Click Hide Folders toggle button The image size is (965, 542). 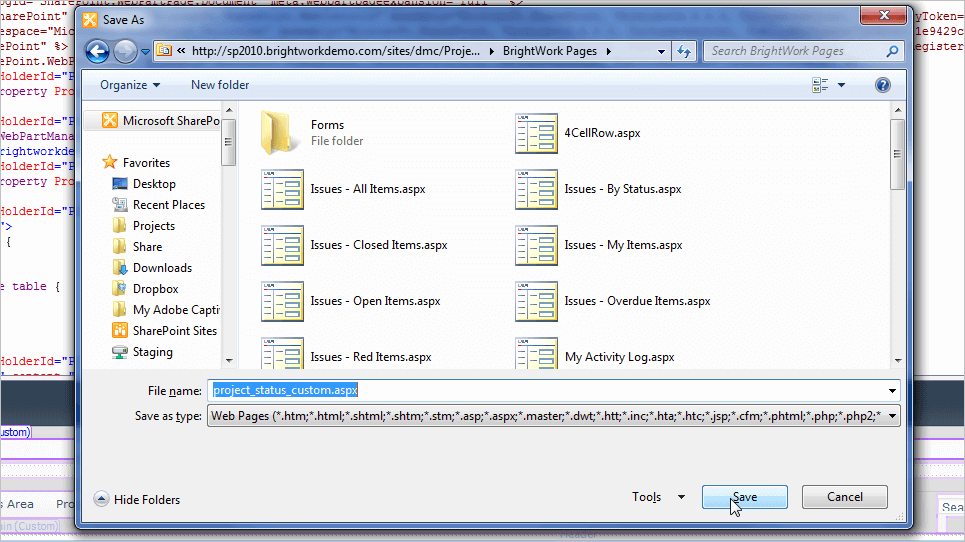tap(137, 500)
